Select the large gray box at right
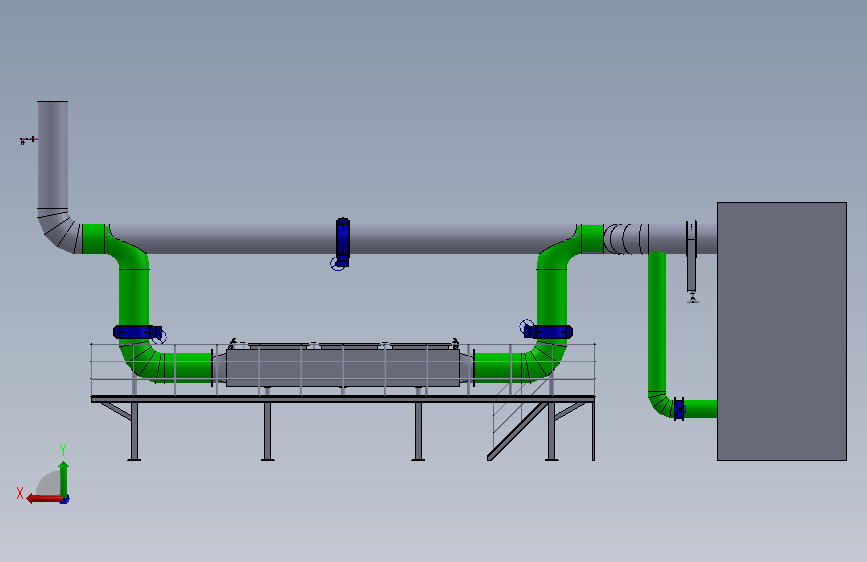 [x=782, y=331]
